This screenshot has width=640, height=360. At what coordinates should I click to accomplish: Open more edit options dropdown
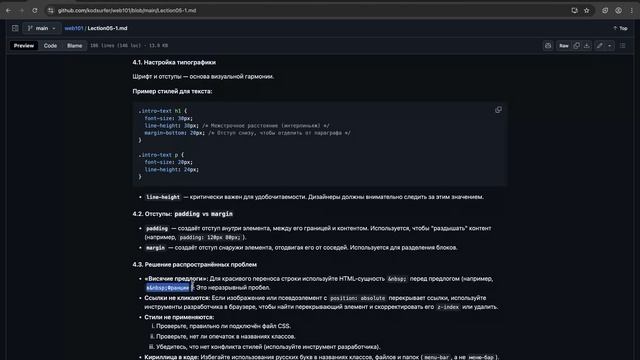(x=609, y=46)
